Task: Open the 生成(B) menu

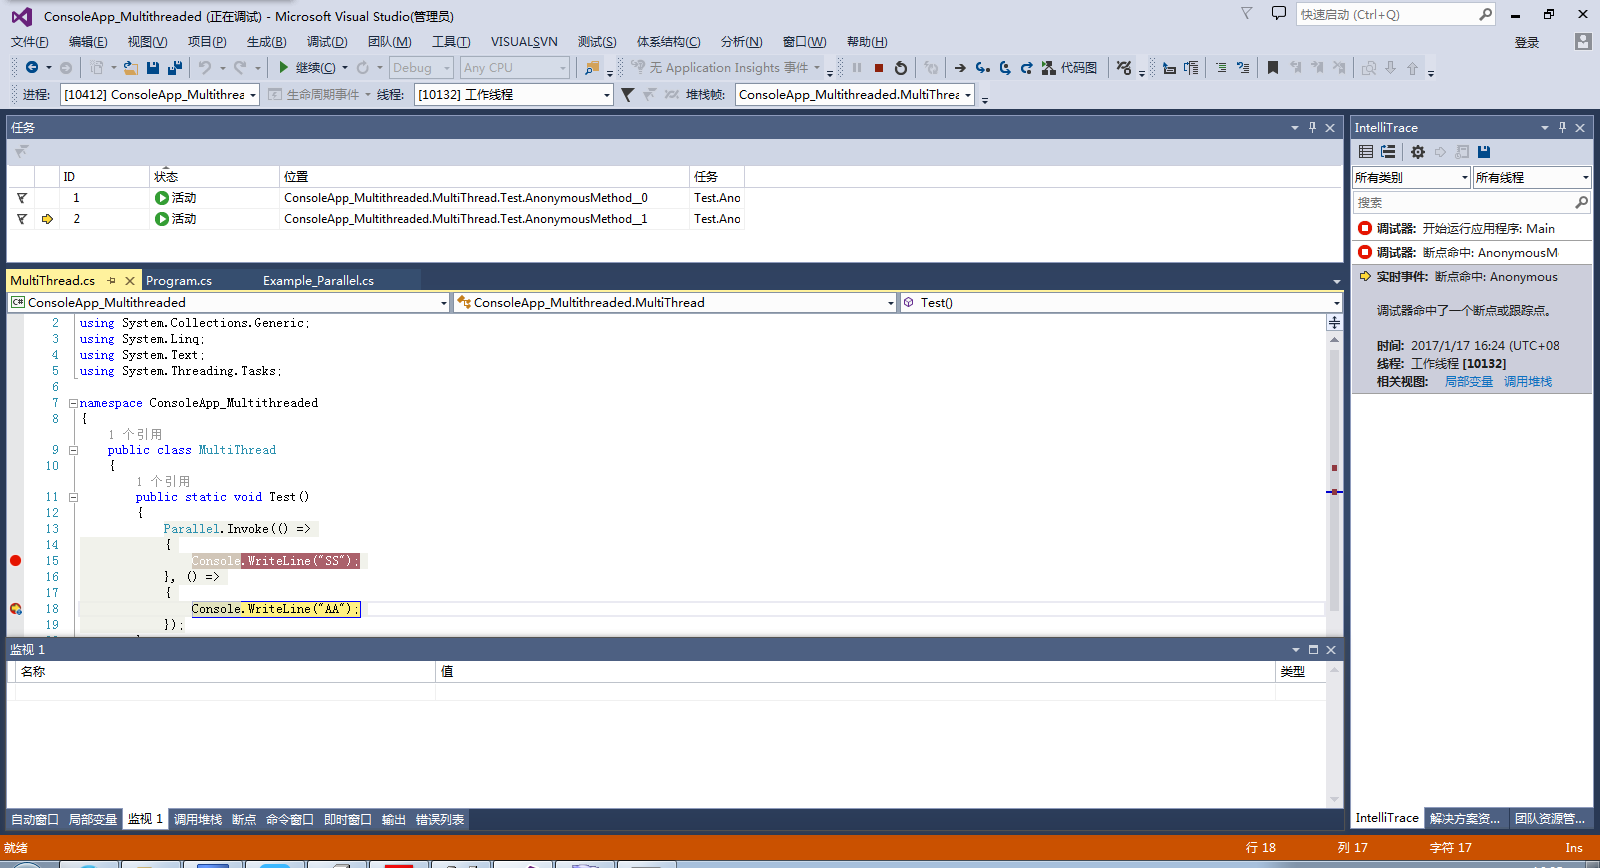Action: 266,41
